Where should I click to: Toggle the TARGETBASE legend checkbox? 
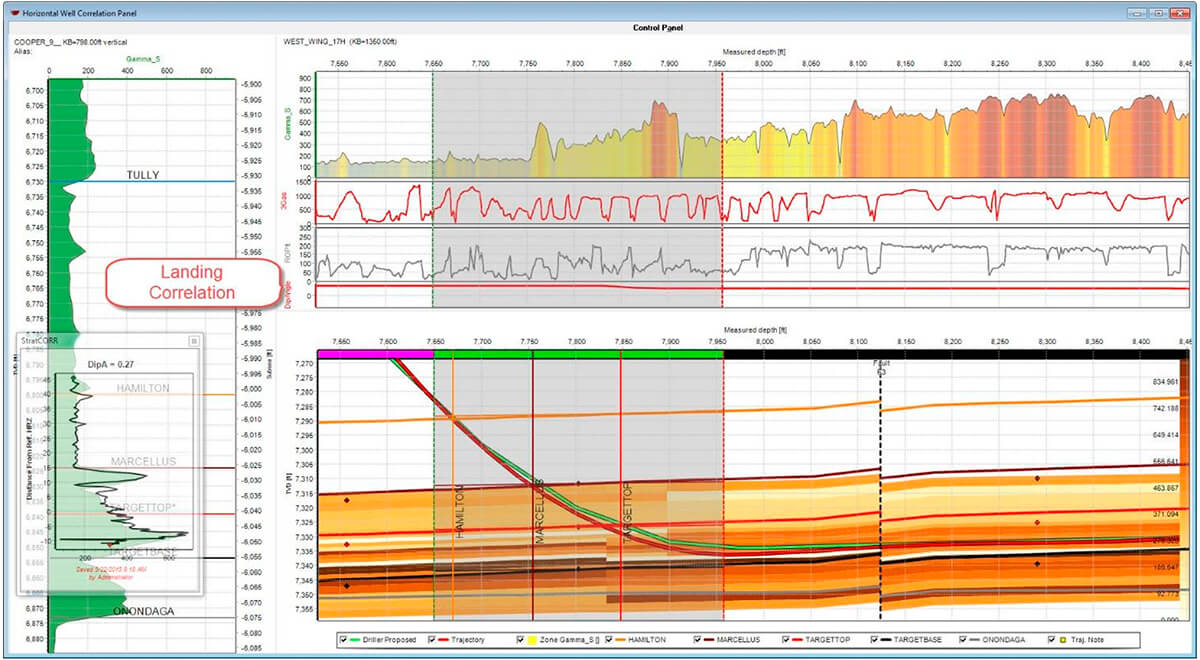873,640
